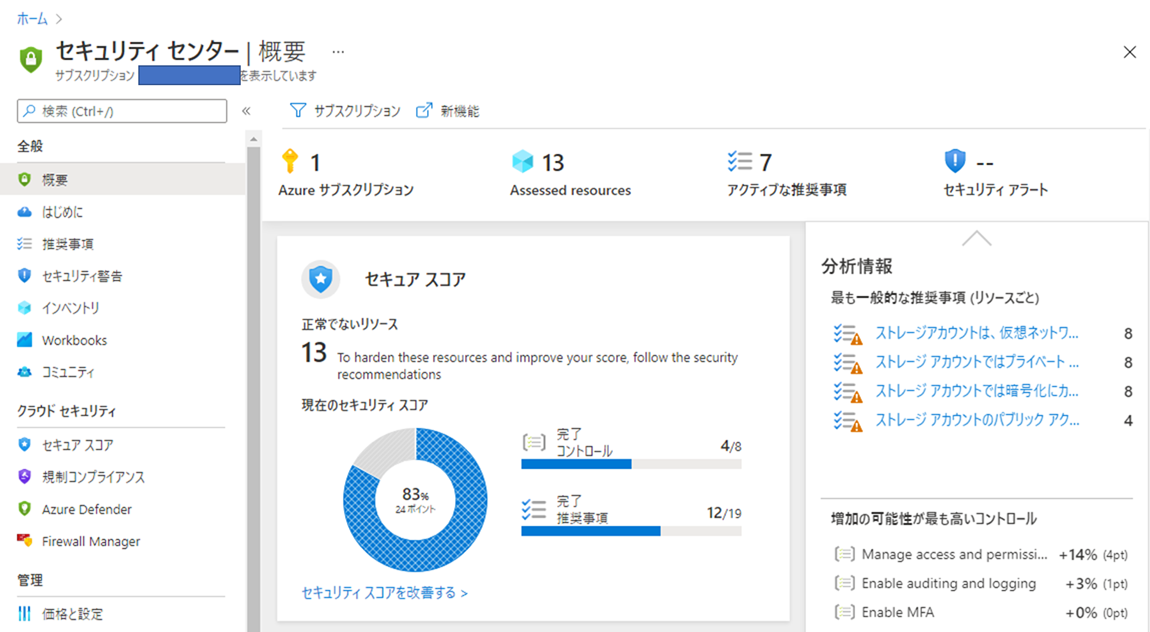
Task: Click the security alerts blue shield icon
Action: (x=955, y=161)
